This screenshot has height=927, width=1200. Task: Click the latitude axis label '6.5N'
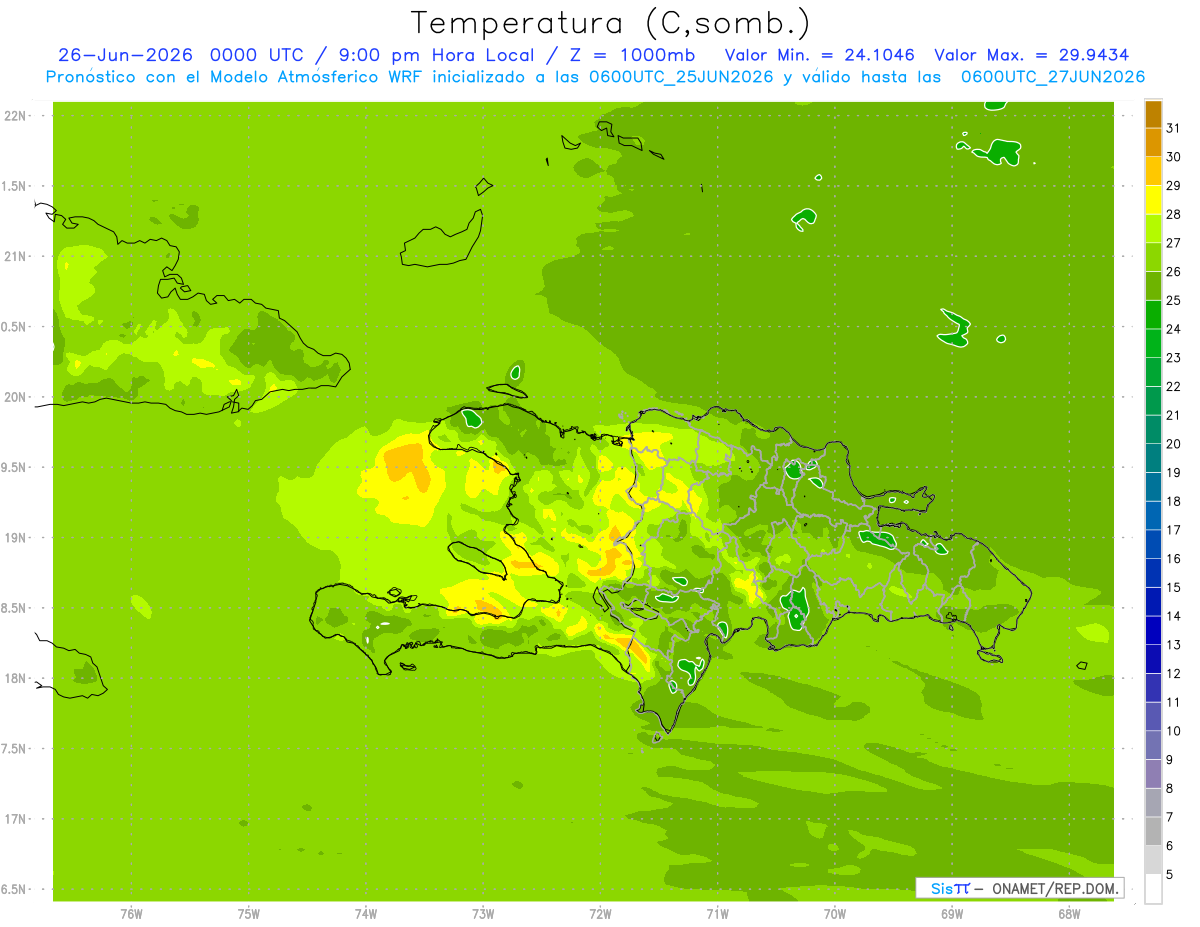pos(15,889)
